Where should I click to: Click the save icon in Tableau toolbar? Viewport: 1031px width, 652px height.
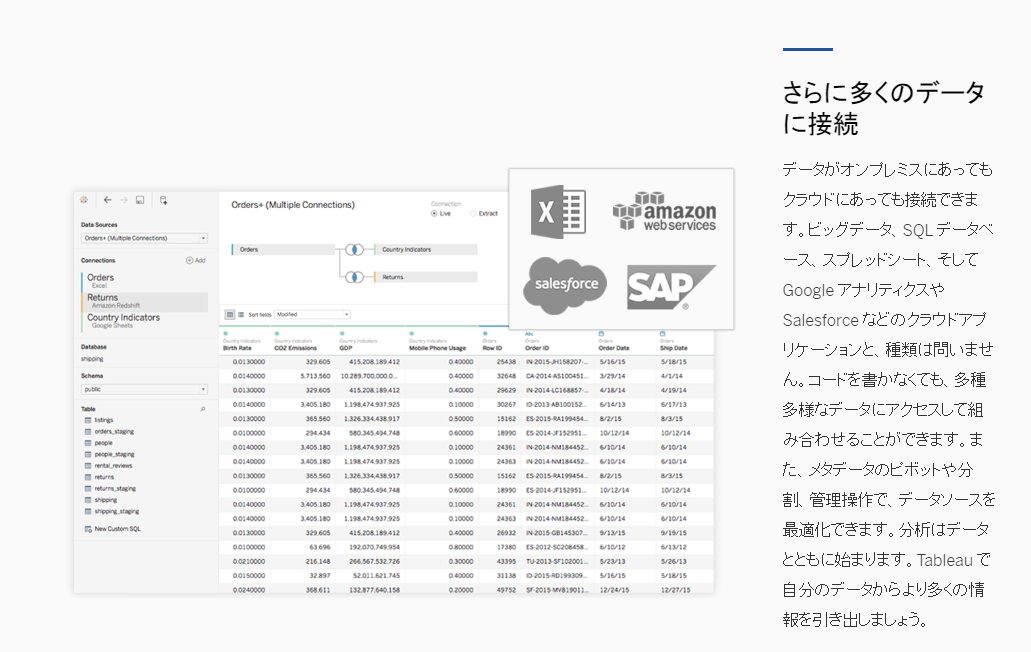coord(140,200)
